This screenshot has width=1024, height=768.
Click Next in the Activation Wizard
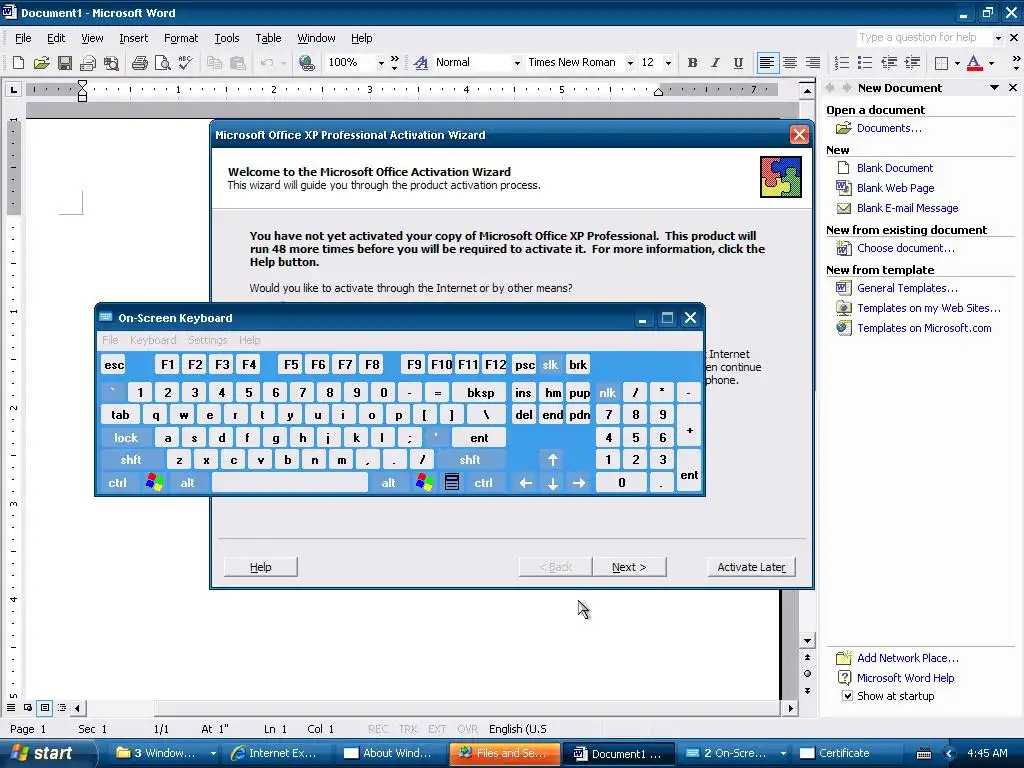(x=629, y=567)
